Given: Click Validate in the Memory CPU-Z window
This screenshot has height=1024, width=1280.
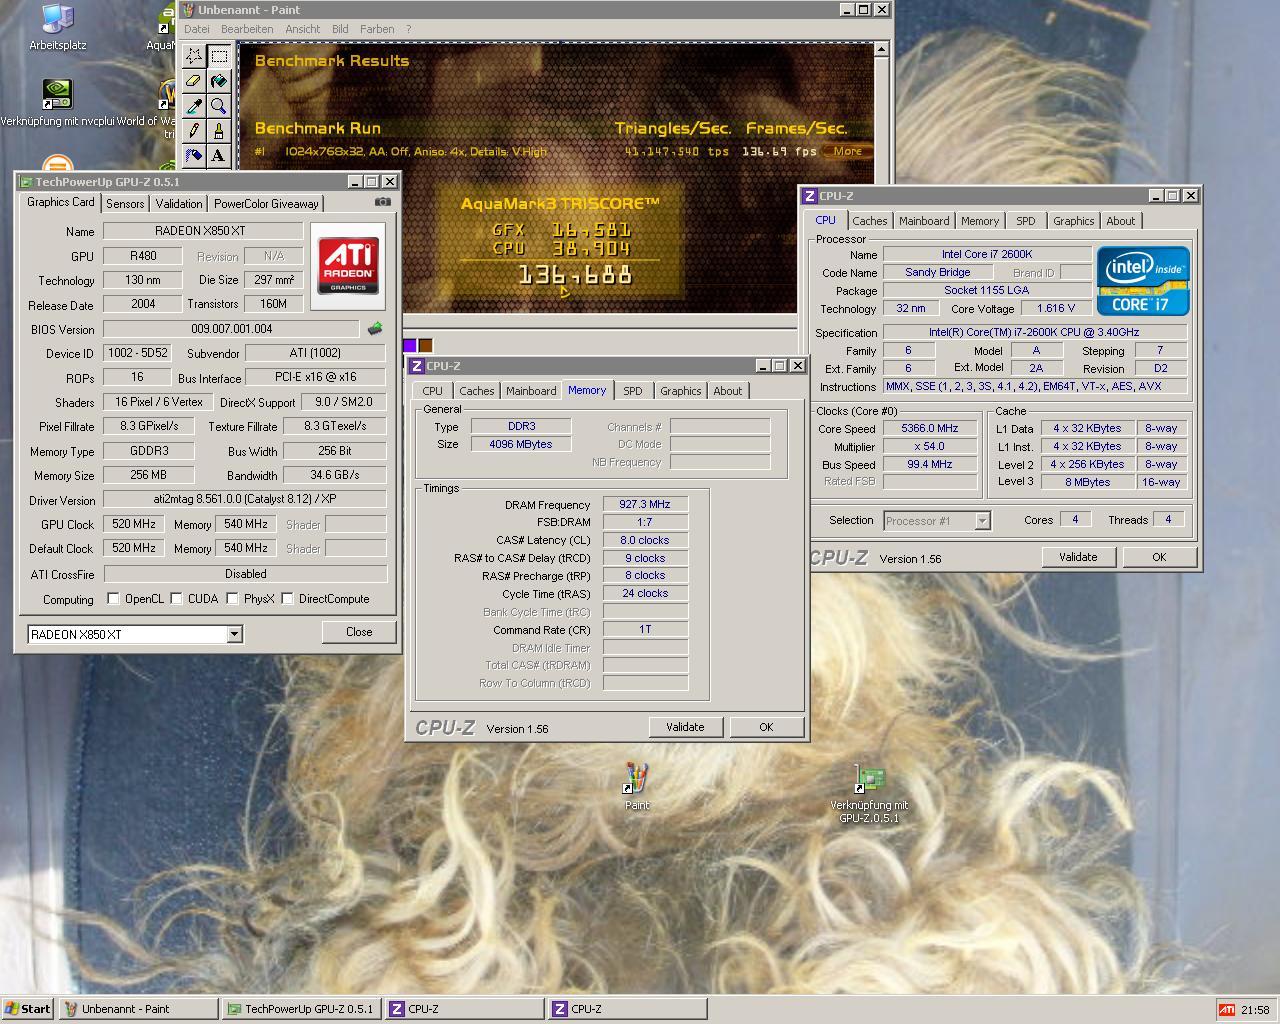Looking at the screenshot, I should click(x=685, y=727).
